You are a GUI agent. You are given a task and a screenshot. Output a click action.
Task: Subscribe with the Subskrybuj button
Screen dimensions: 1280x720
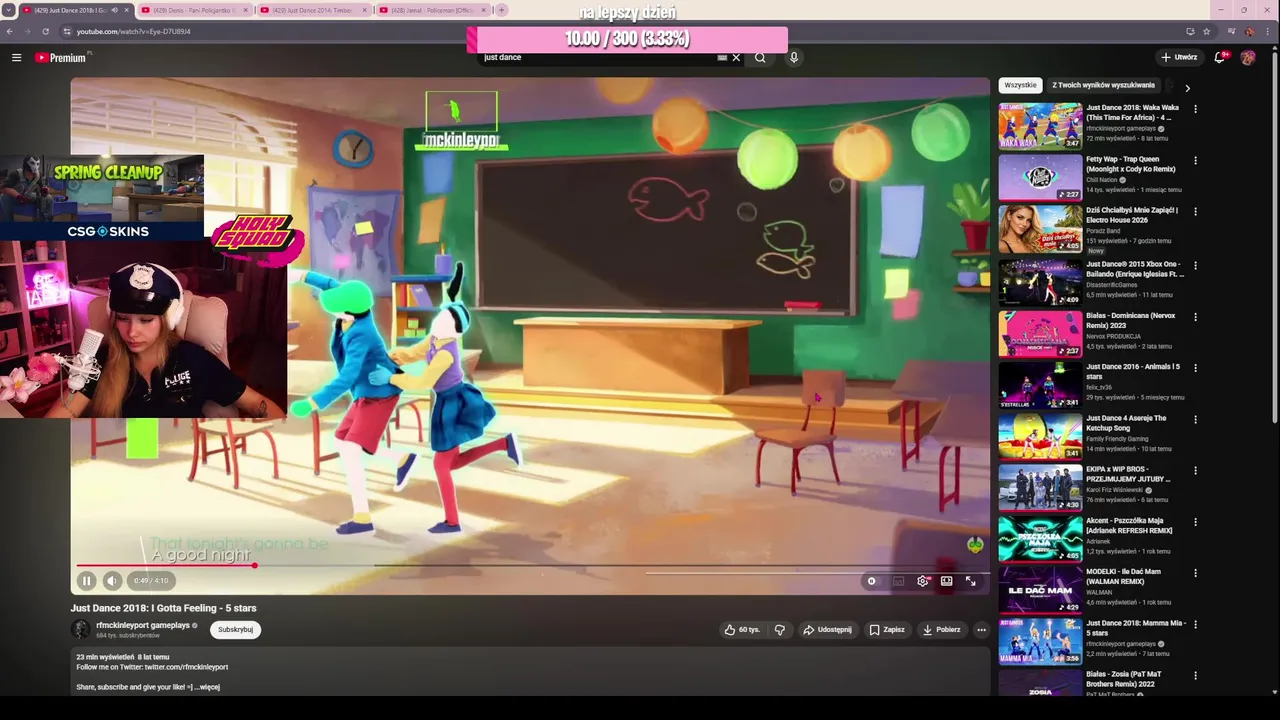pyautogui.click(x=235, y=630)
